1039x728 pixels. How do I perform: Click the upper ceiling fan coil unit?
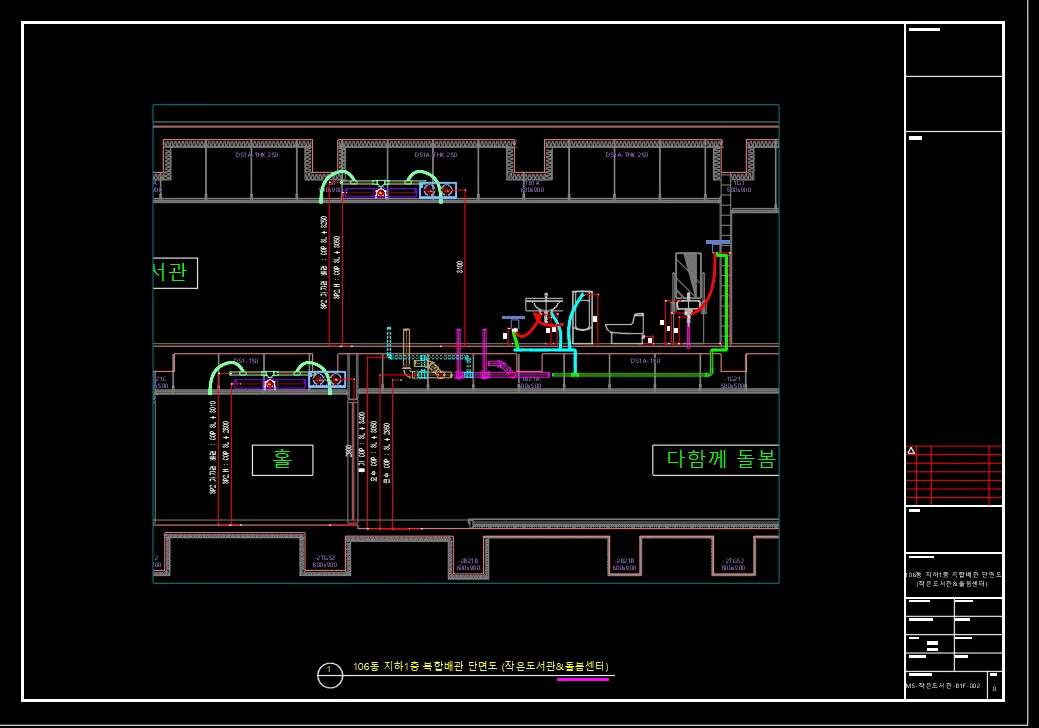pos(380,190)
